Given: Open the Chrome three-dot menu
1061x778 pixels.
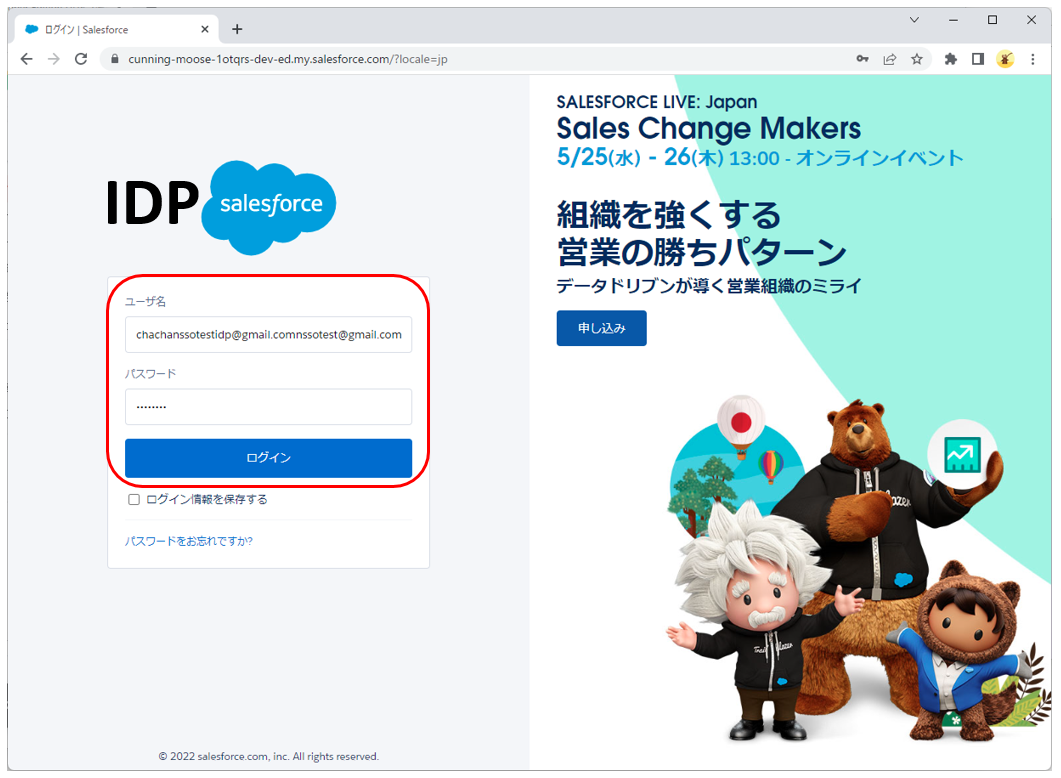Looking at the screenshot, I should 1032,59.
